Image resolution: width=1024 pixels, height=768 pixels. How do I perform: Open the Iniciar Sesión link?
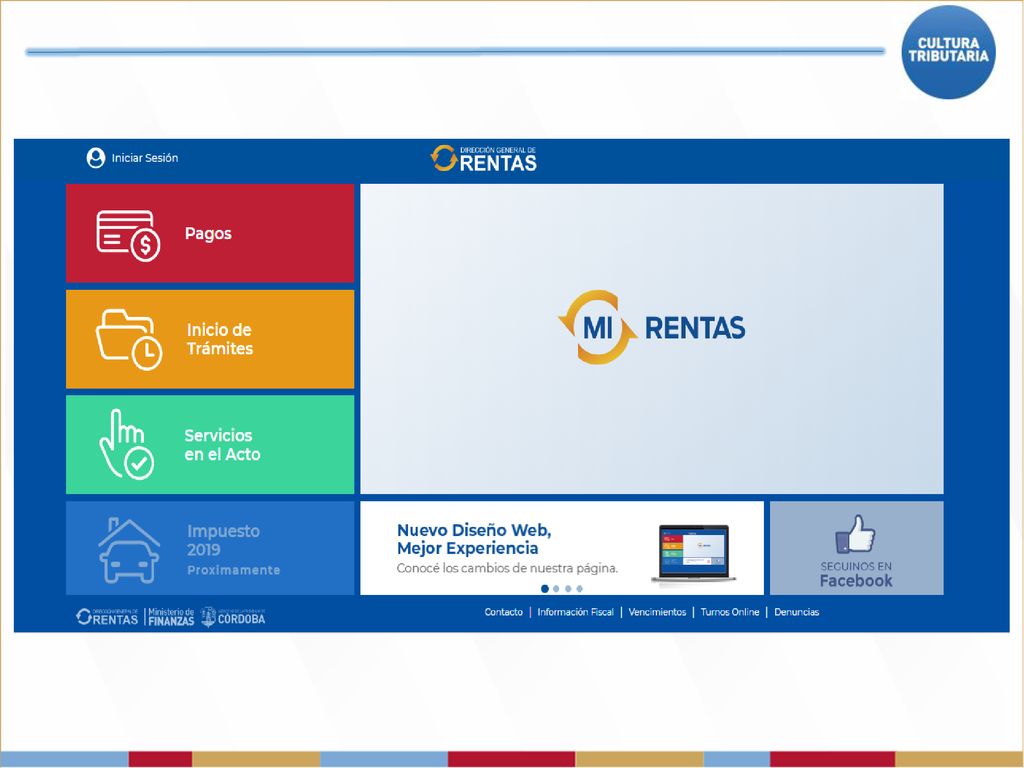tap(144, 158)
